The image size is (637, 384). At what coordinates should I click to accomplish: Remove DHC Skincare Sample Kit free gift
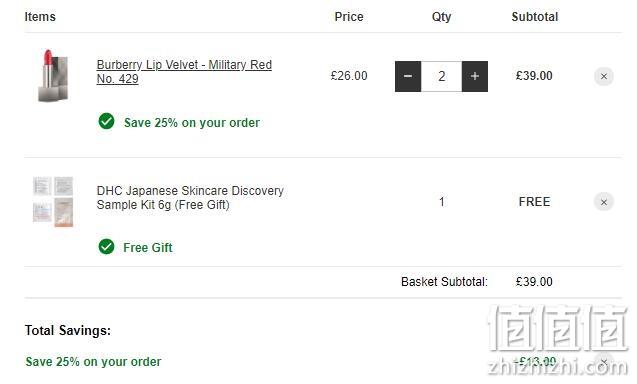point(604,202)
